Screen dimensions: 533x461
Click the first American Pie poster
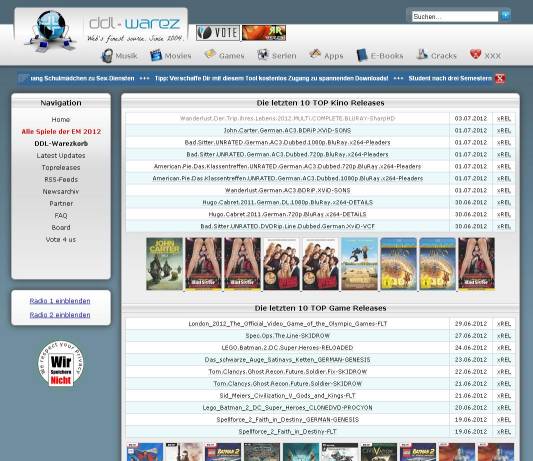coord(281,264)
